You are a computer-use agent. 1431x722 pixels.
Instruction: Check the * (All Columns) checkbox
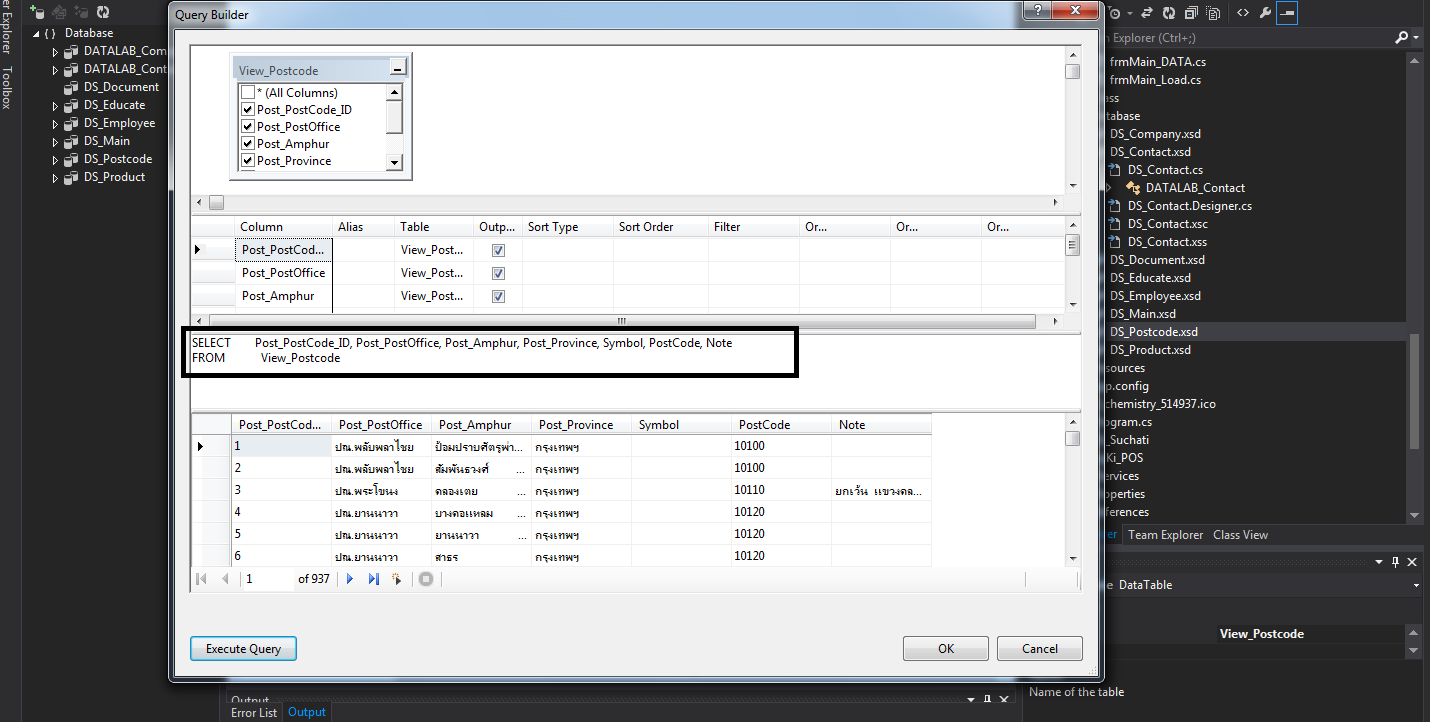point(247,93)
